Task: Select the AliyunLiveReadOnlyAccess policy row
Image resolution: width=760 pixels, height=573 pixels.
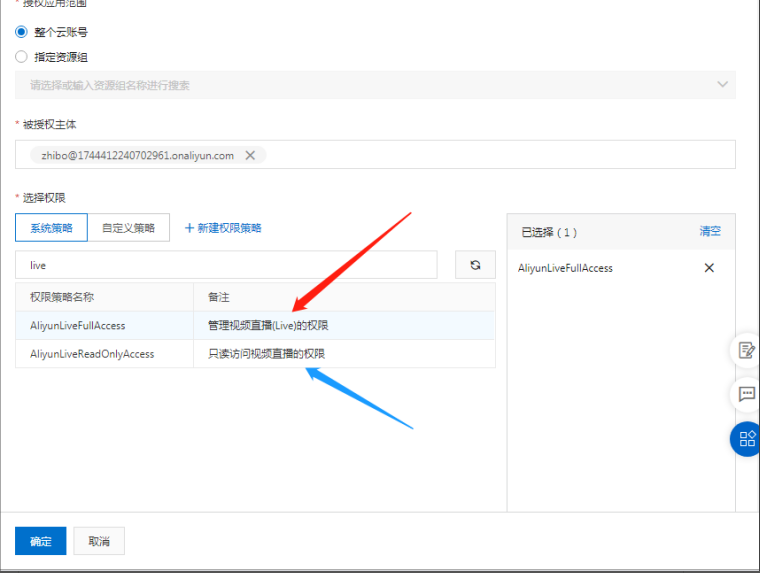Action: (x=255, y=353)
